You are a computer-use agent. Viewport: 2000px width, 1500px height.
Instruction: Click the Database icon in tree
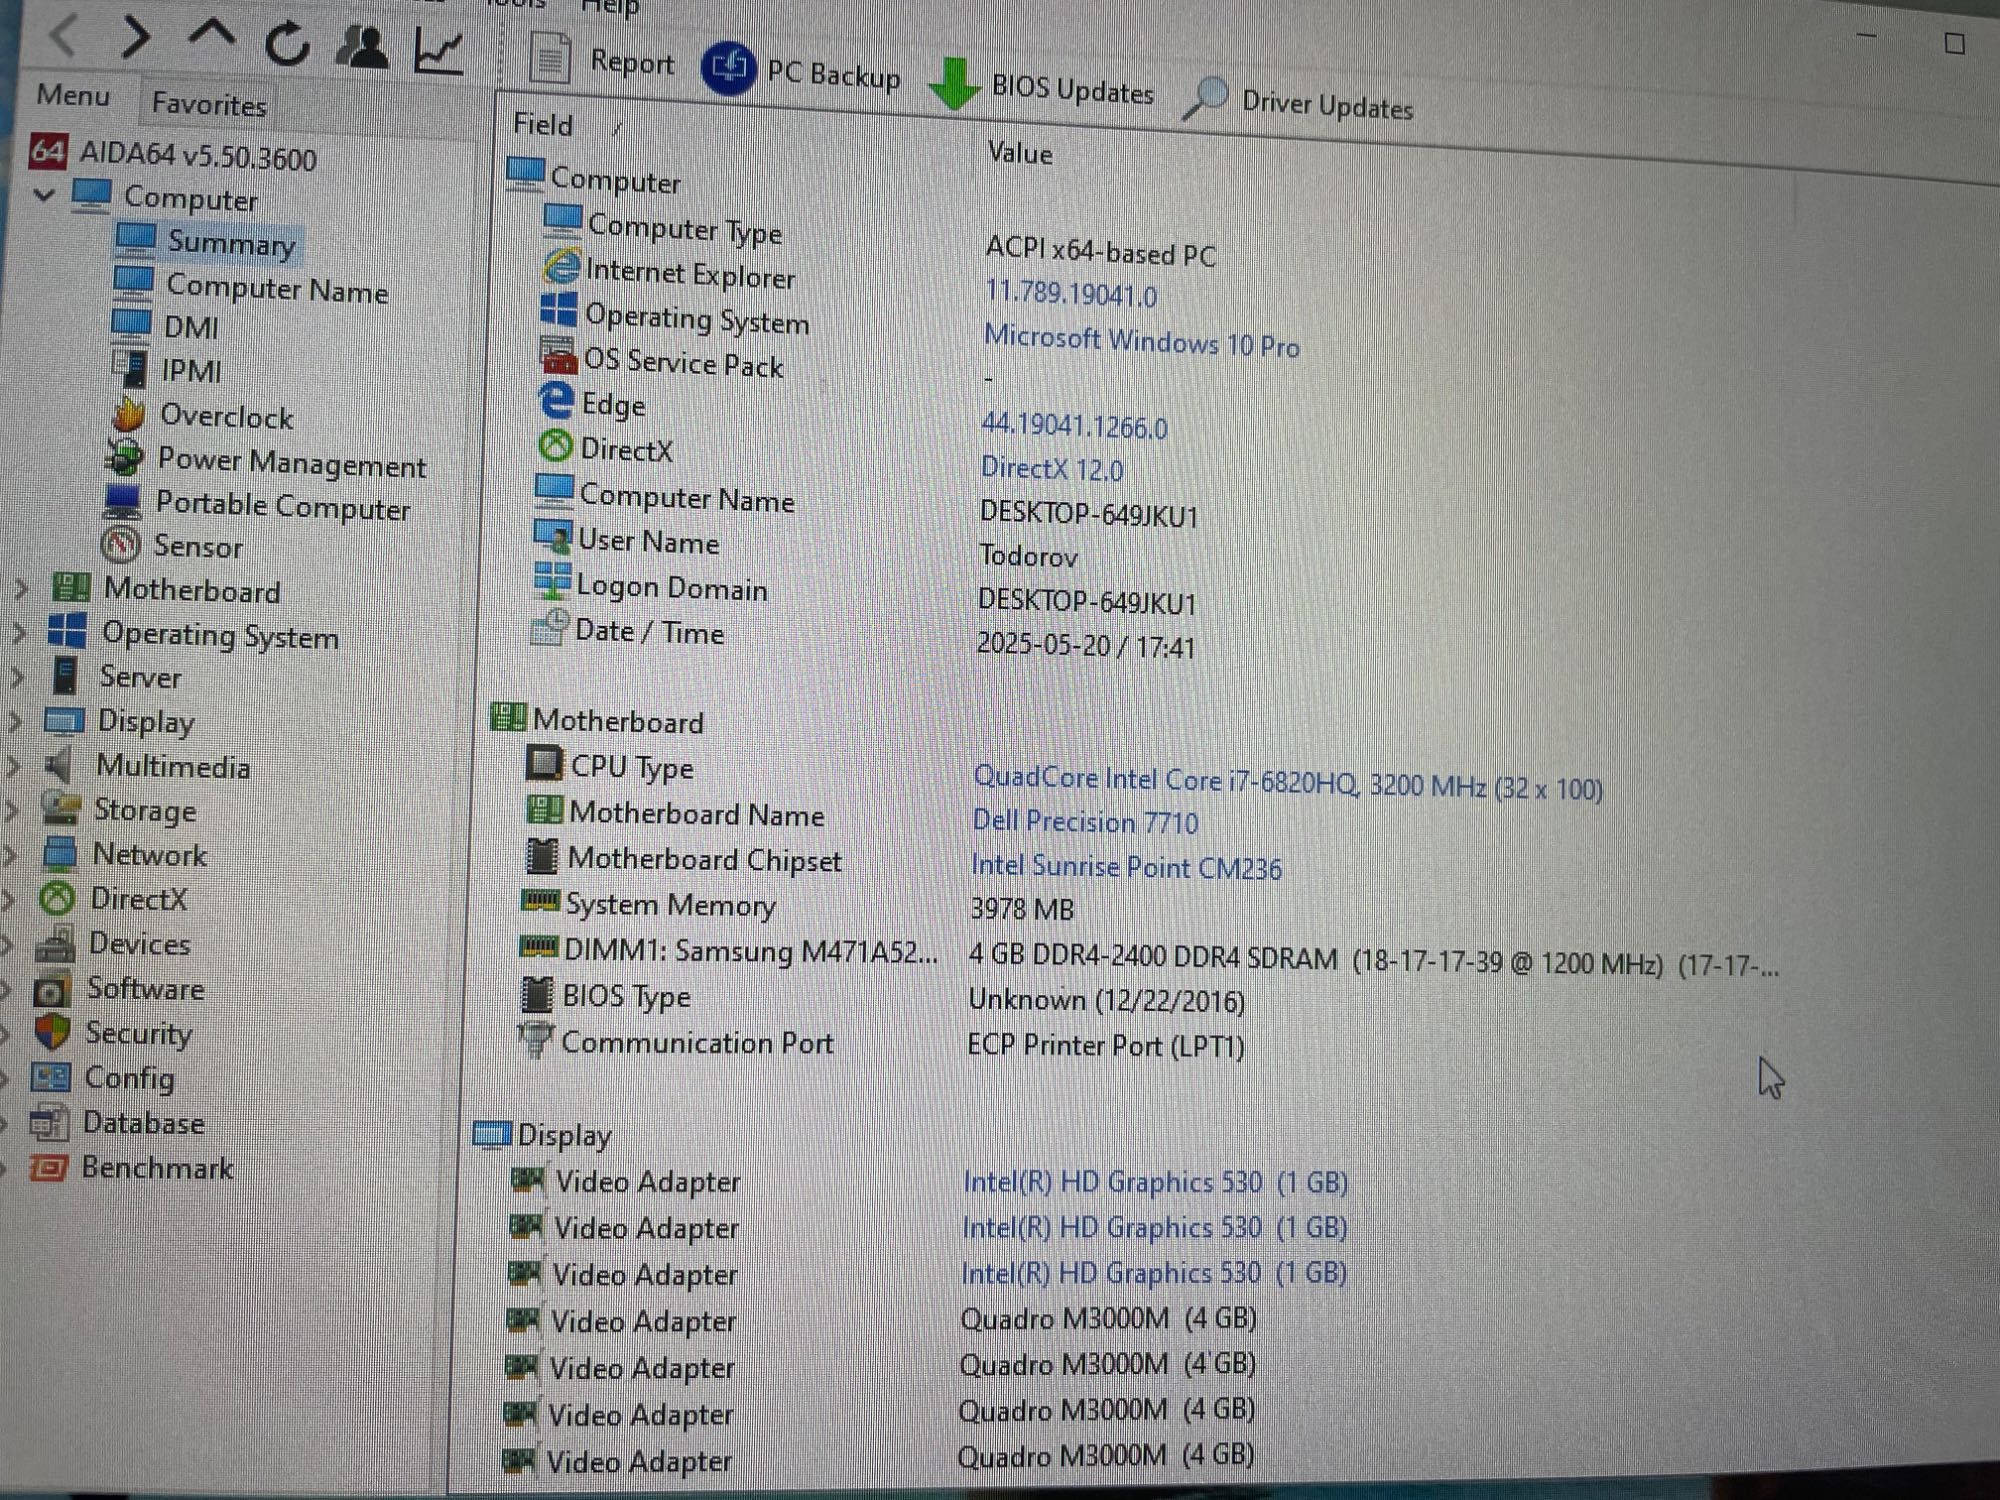[48, 1123]
